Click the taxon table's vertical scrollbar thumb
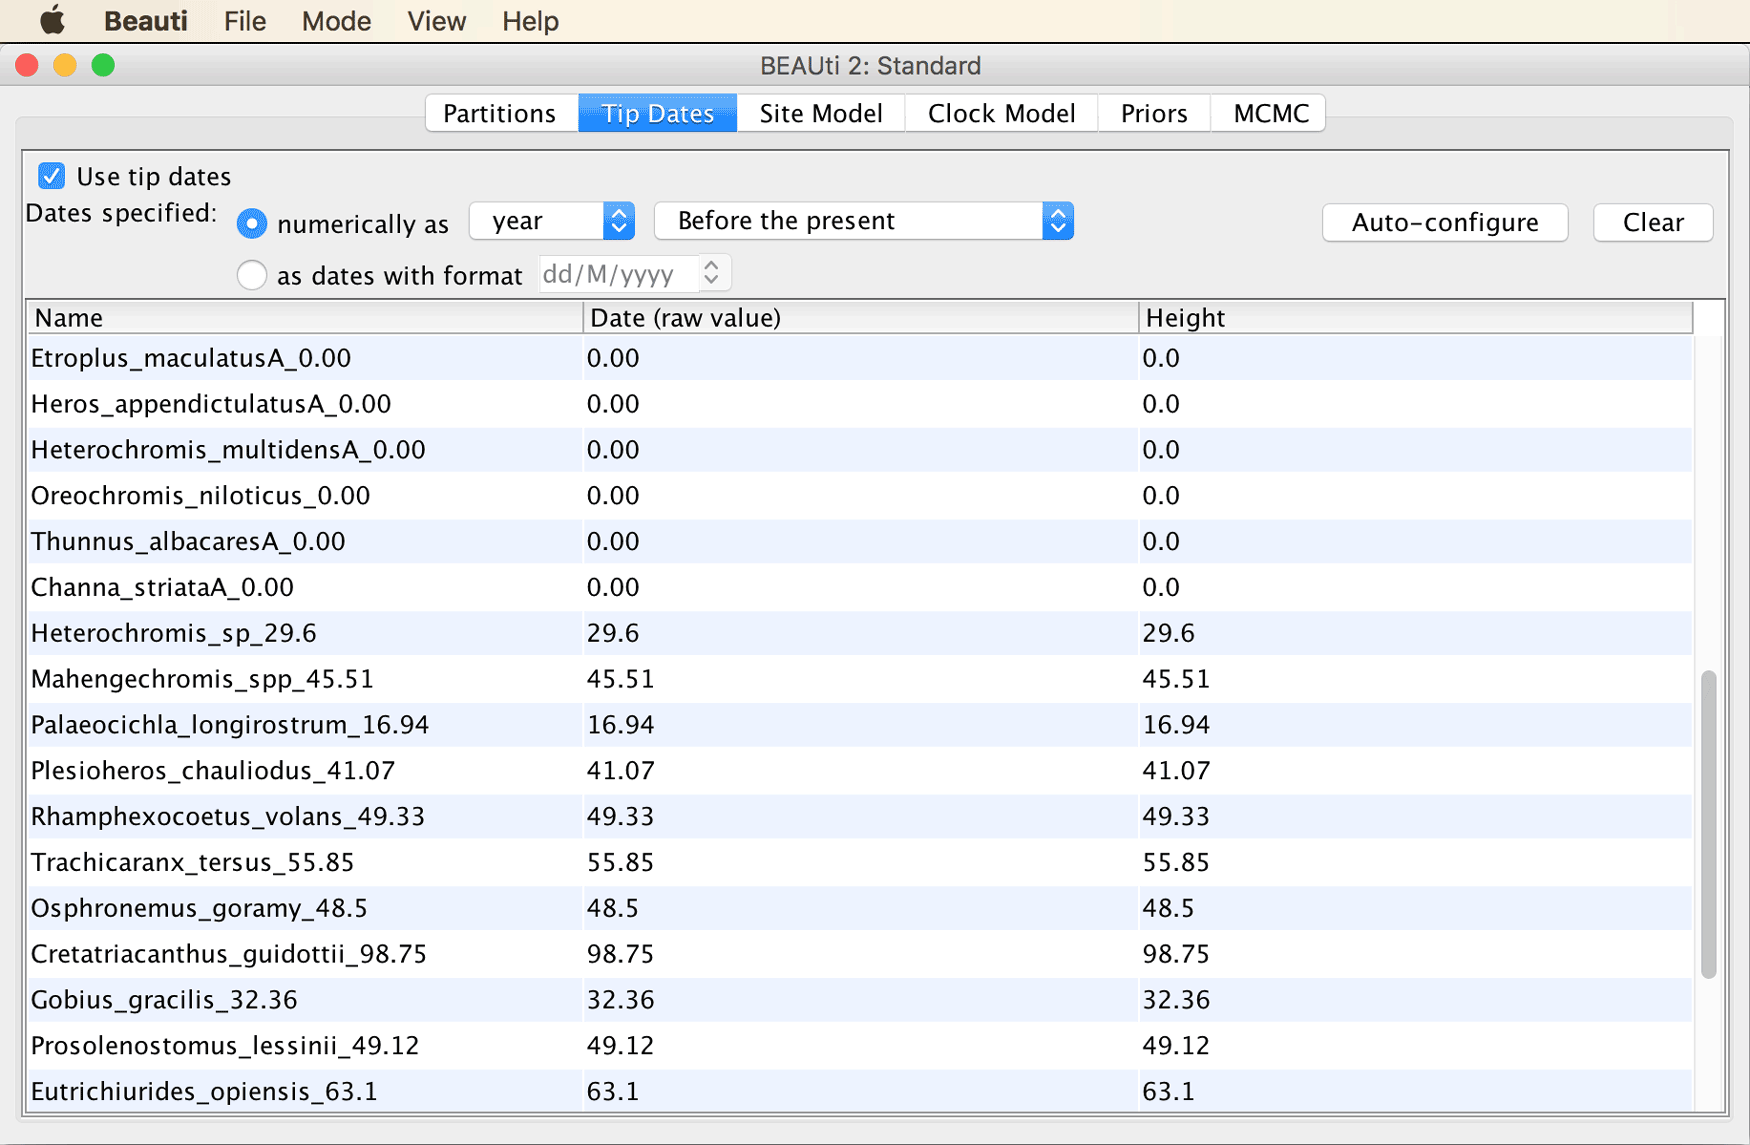The height and width of the screenshot is (1145, 1750). pyautogui.click(x=1708, y=824)
